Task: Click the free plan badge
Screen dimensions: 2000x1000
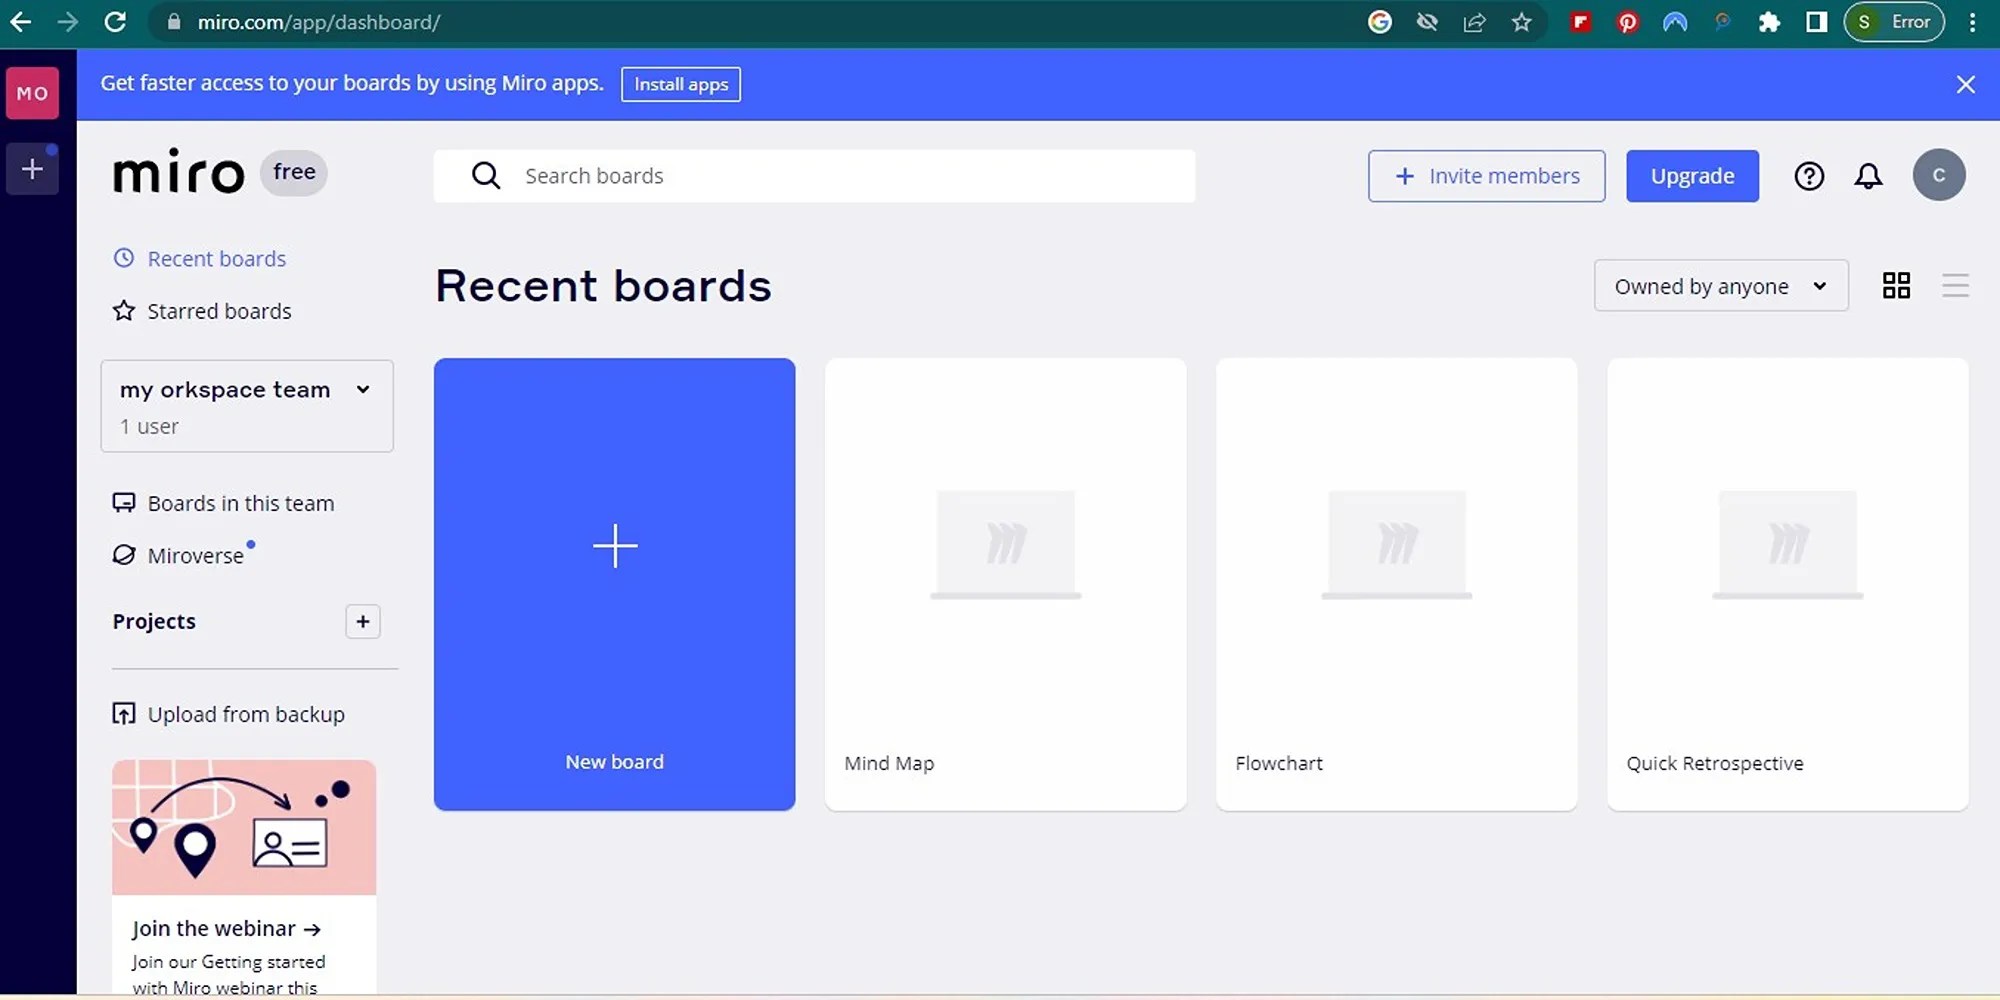Action: [x=294, y=172]
